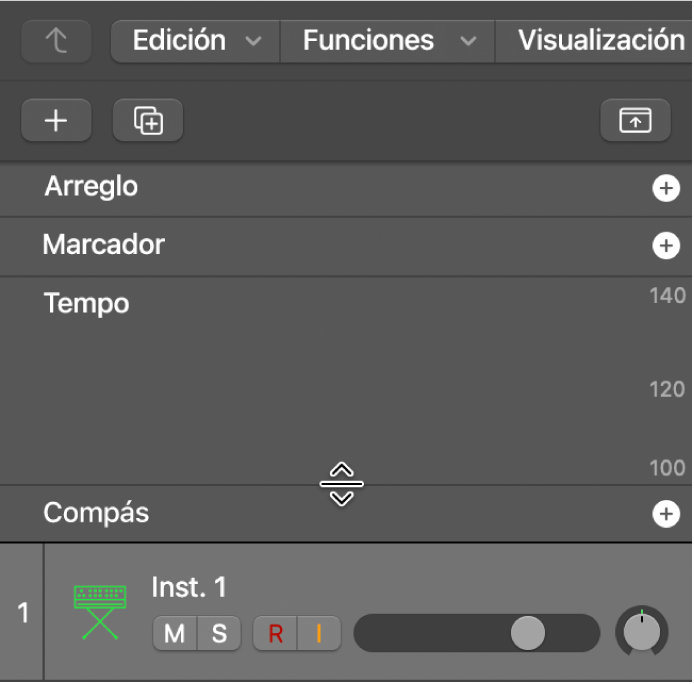Add an arrangement marker in Arreglo row
The width and height of the screenshot is (694, 684).
click(x=665, y=188)
